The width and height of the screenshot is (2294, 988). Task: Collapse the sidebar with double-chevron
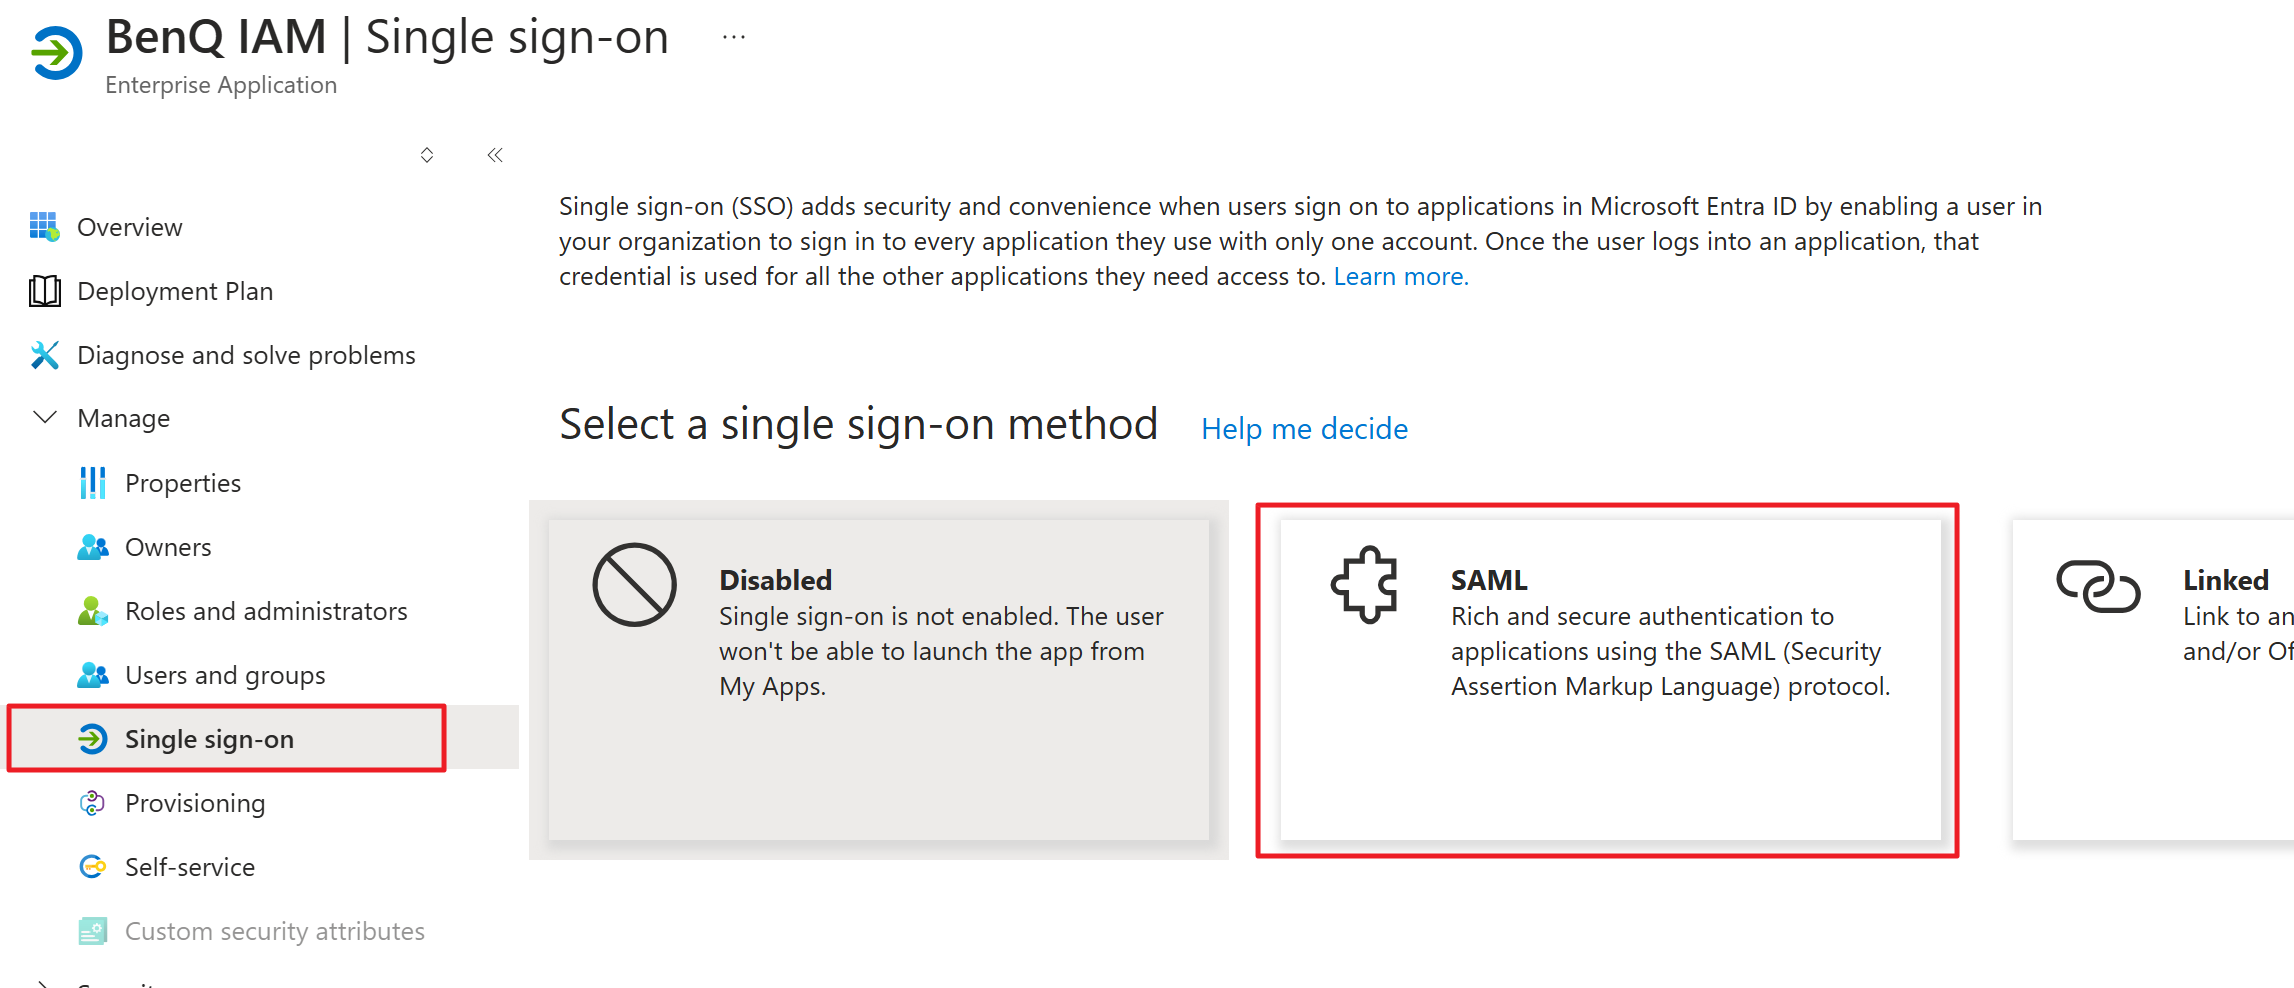tap(495, 155)
